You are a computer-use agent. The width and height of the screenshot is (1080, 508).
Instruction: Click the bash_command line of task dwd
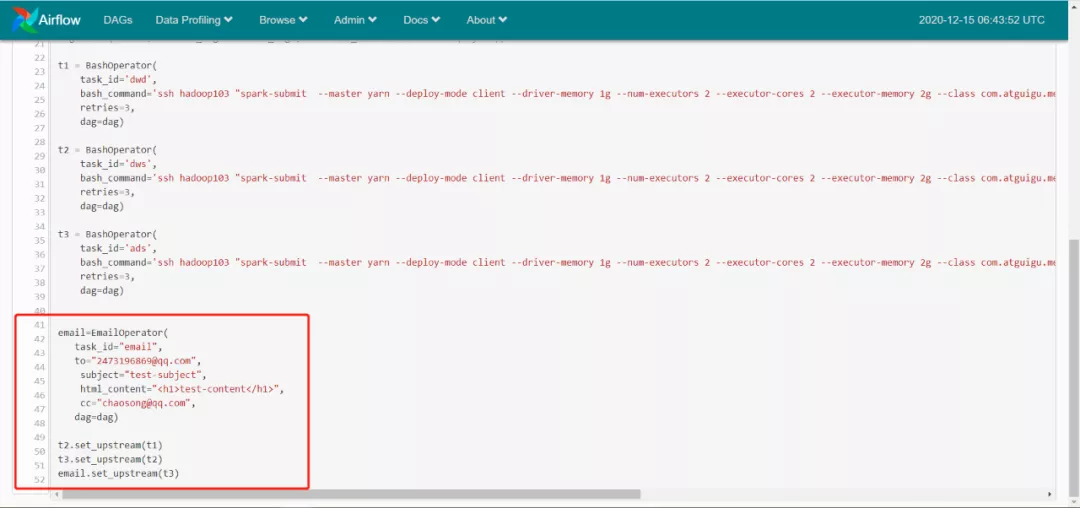coord(568,94)
